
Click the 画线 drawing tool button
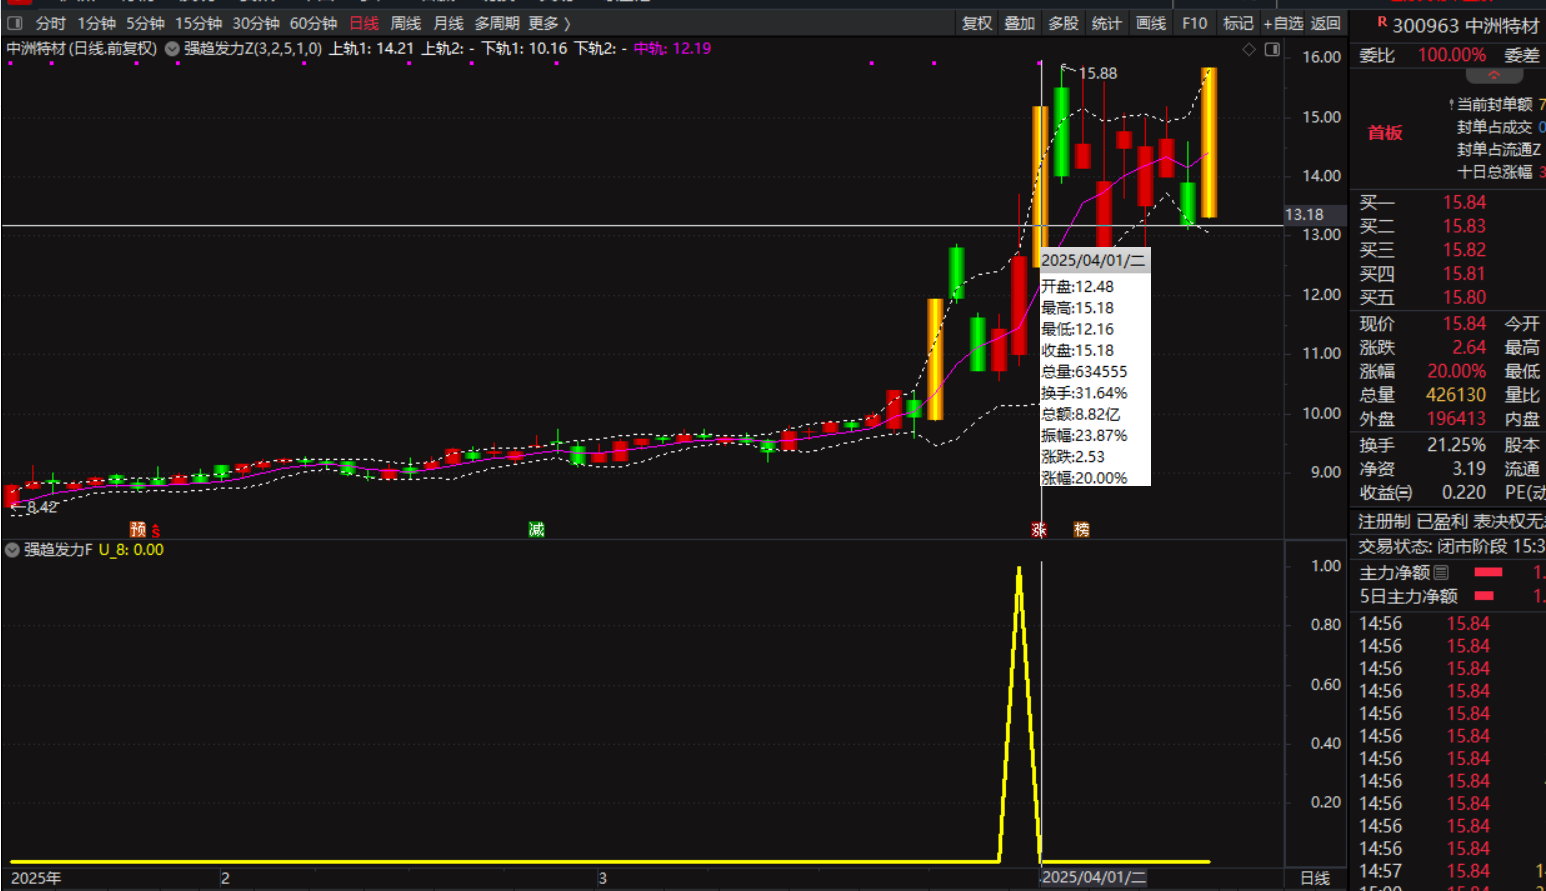pyautogui.click(x=1151, y=23)
